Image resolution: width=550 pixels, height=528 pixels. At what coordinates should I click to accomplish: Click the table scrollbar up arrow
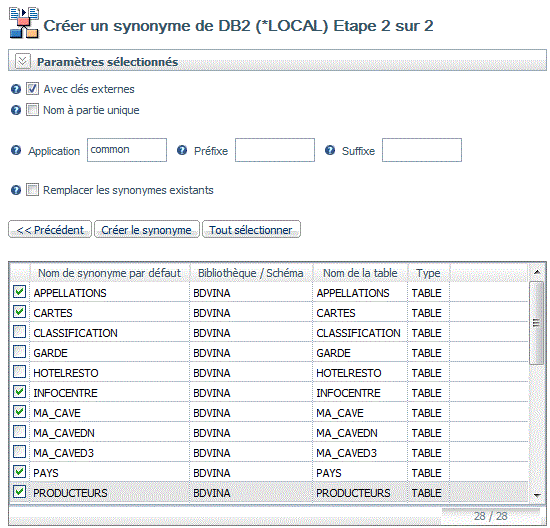click(537, 272)
